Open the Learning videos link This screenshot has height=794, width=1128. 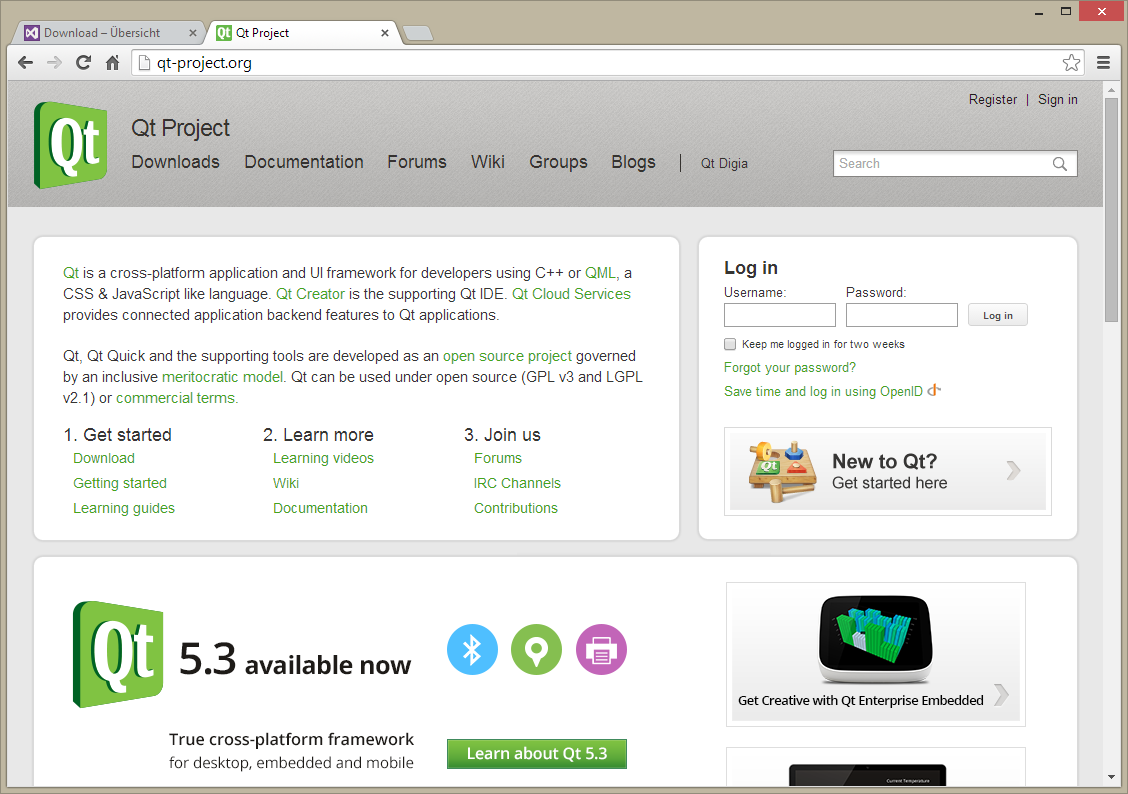point(323,458)
